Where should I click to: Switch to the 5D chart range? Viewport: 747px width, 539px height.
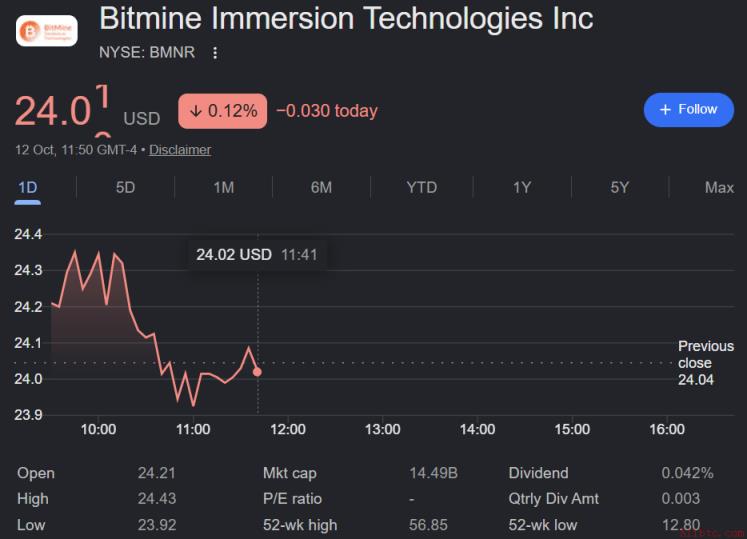(125, 188)
